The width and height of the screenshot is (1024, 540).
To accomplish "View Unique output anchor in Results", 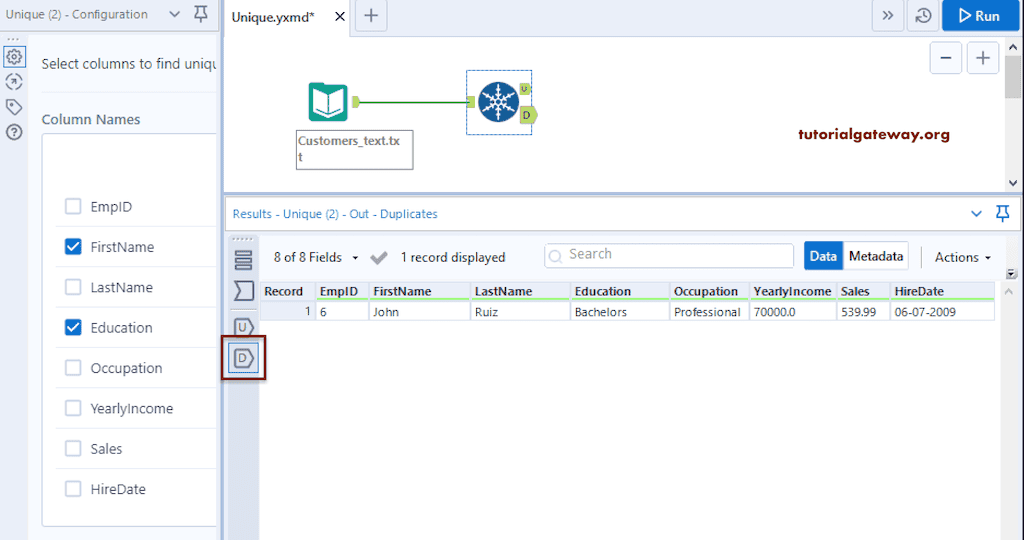I will click(x=244, y=326).
